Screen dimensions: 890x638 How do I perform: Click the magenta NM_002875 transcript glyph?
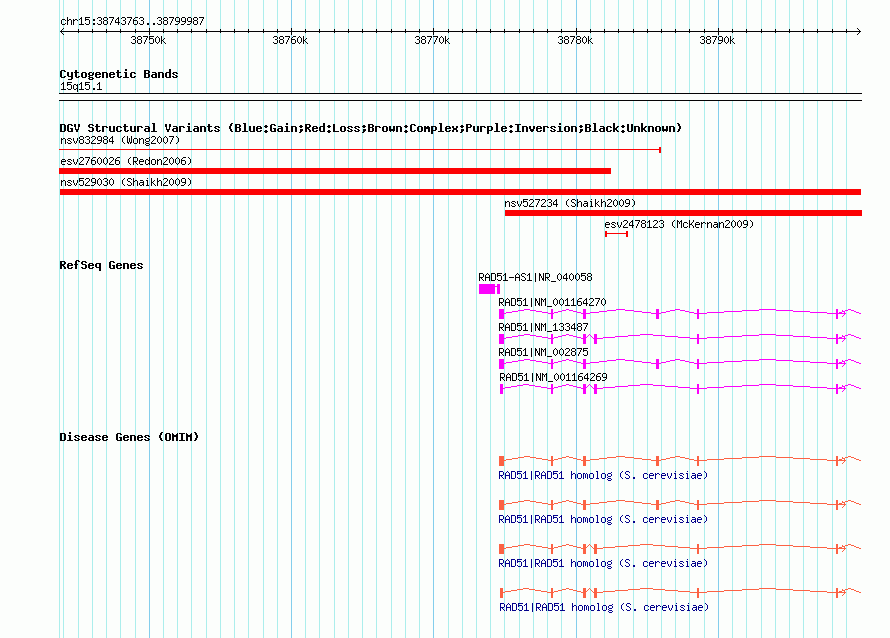click(680, 363)
